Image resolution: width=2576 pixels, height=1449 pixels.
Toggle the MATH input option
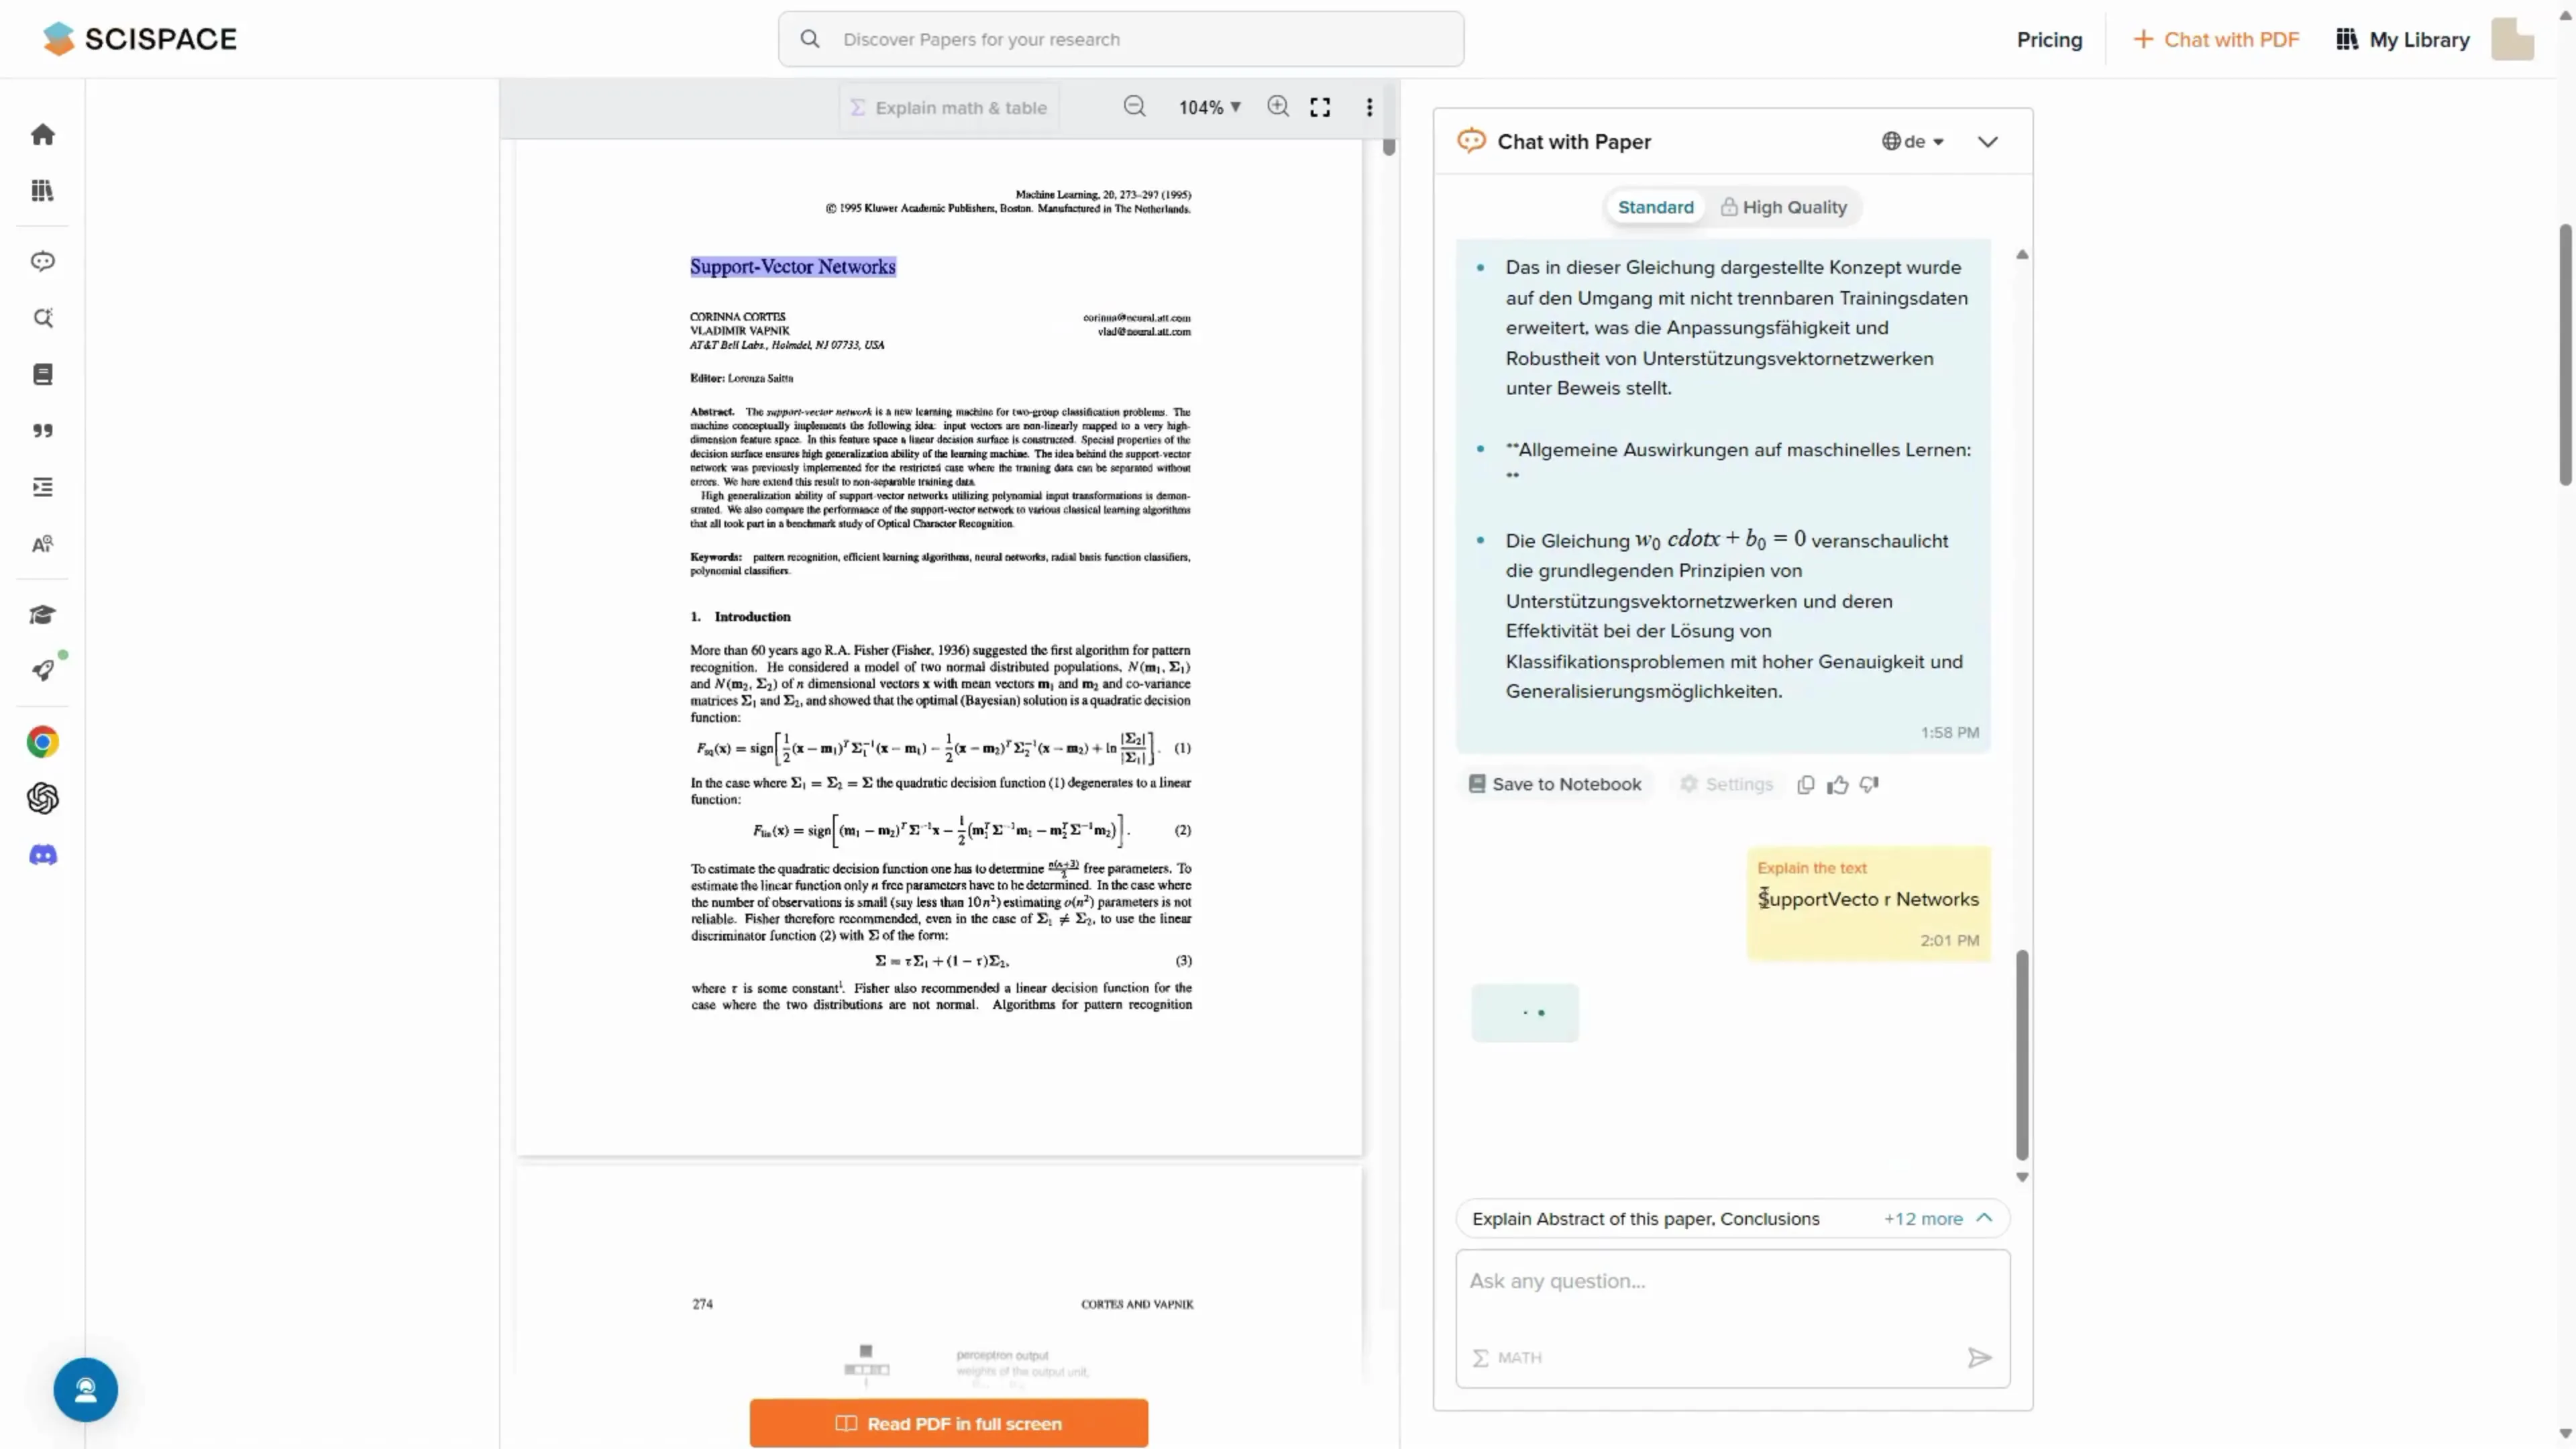1507,1357
